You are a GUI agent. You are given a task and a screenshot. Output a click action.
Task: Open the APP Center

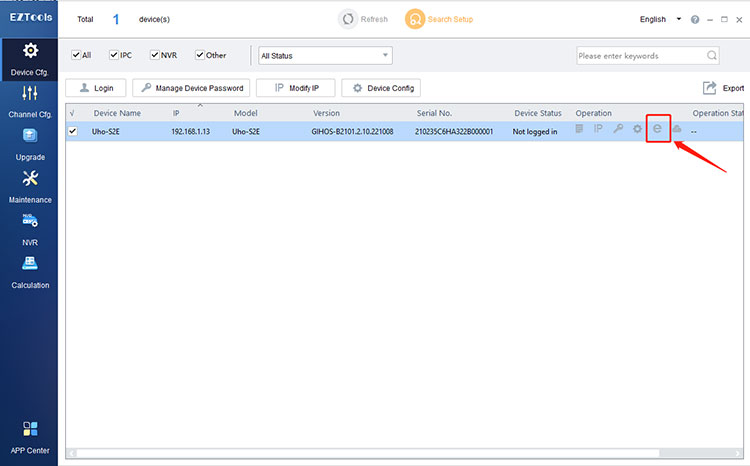coord(30,437)
